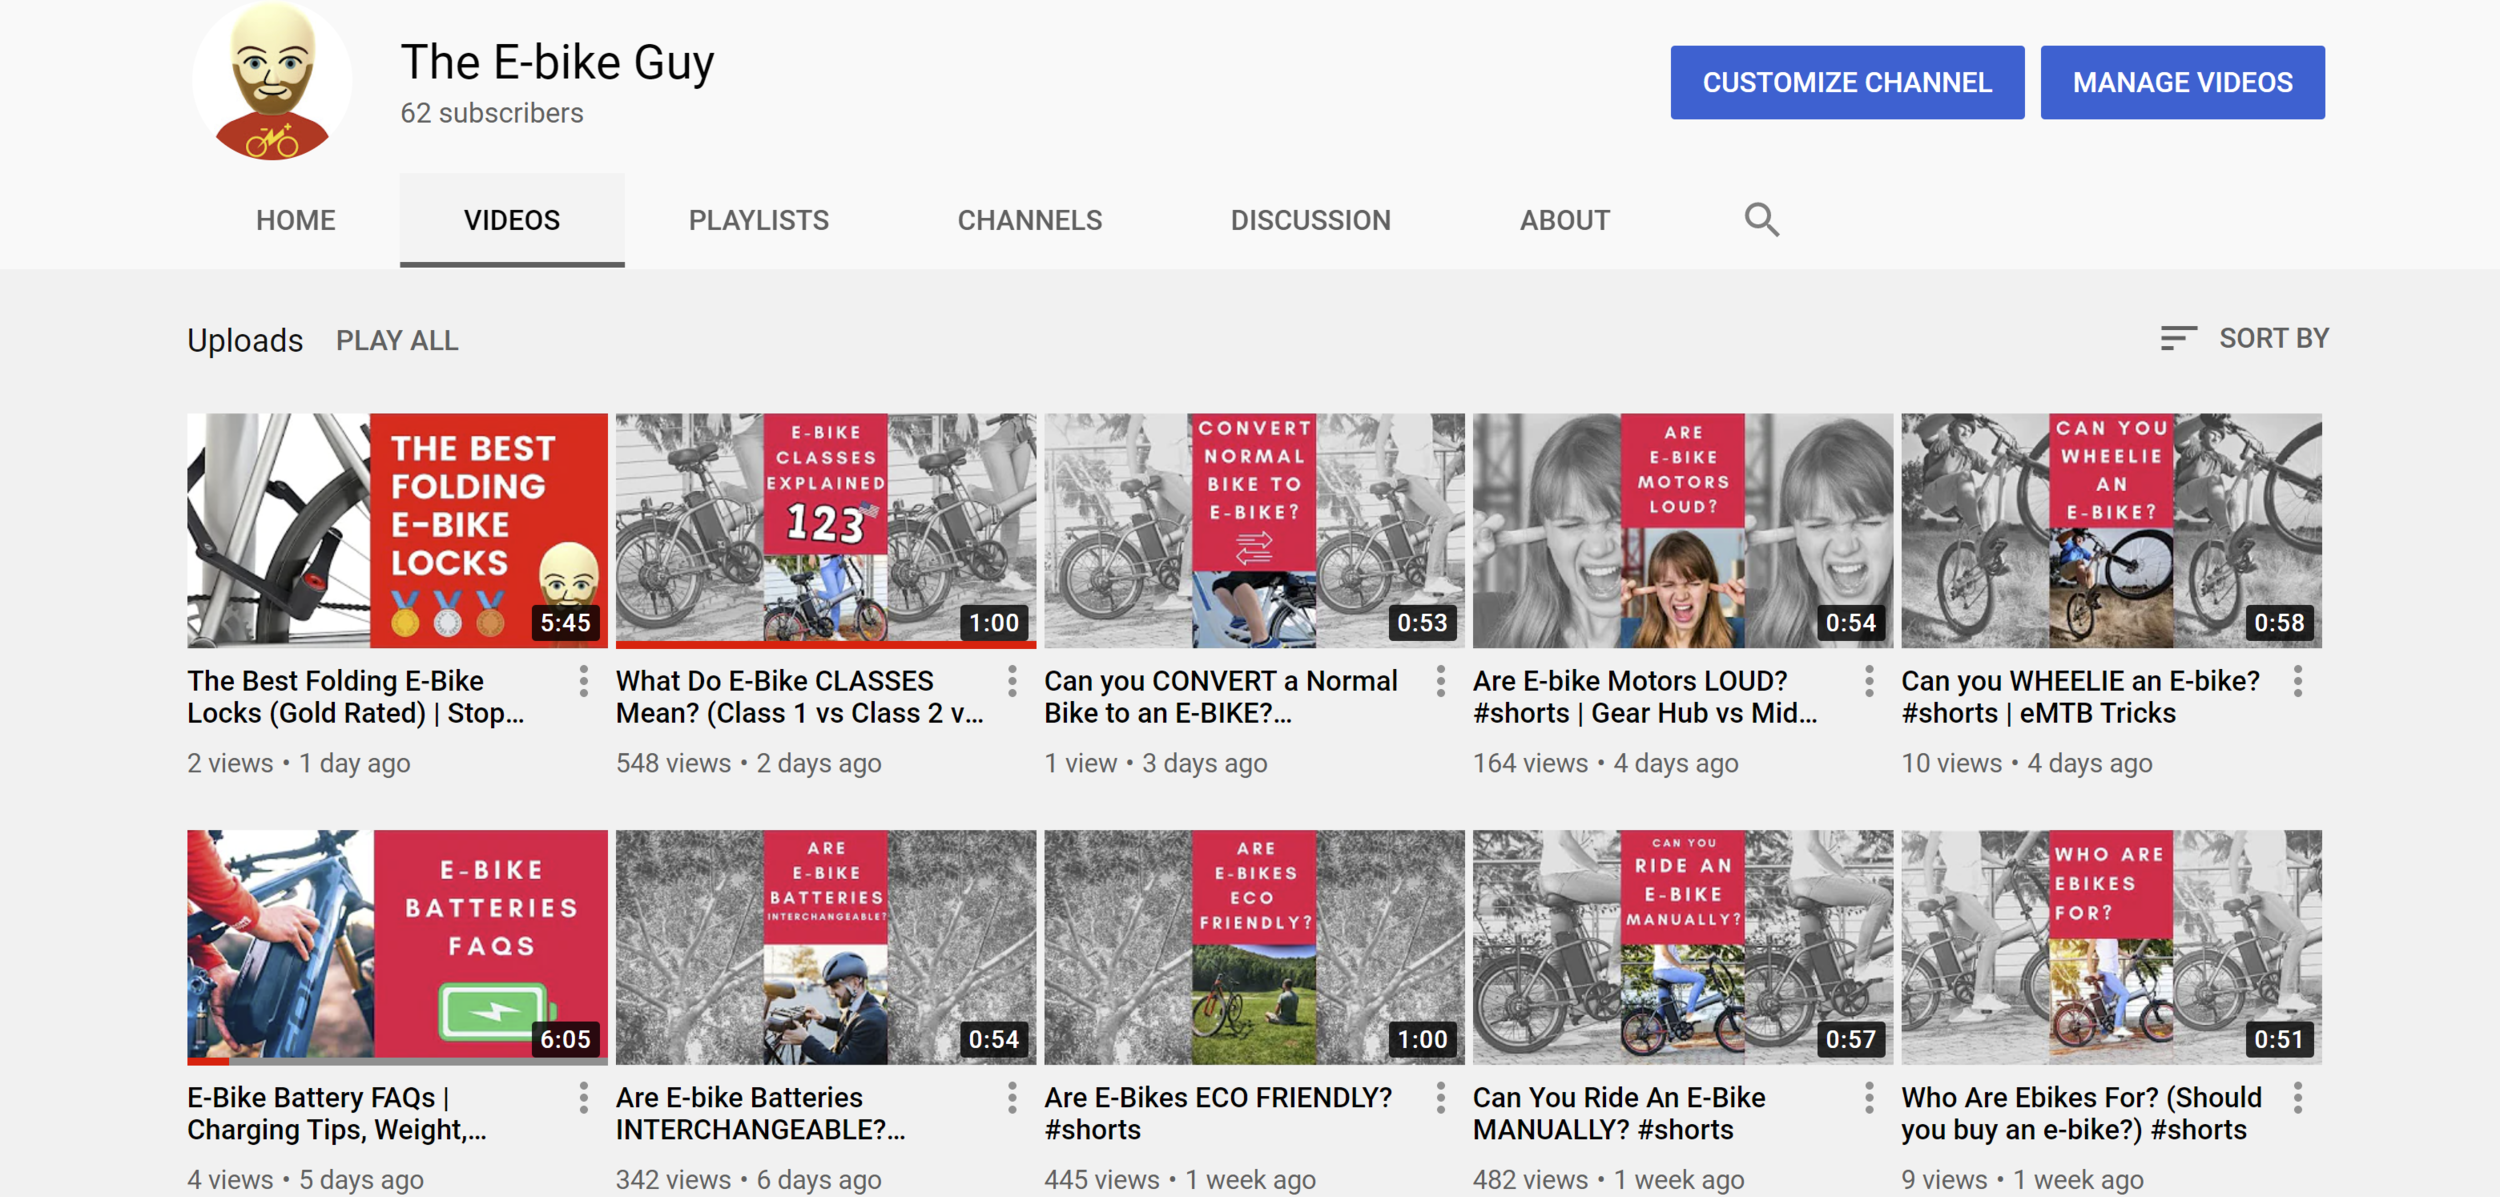Open Can You Ride An E-Bike MANUALLY title
The width and height of the screenshot is (2500, 1197).
[x=1618, y=1113]
